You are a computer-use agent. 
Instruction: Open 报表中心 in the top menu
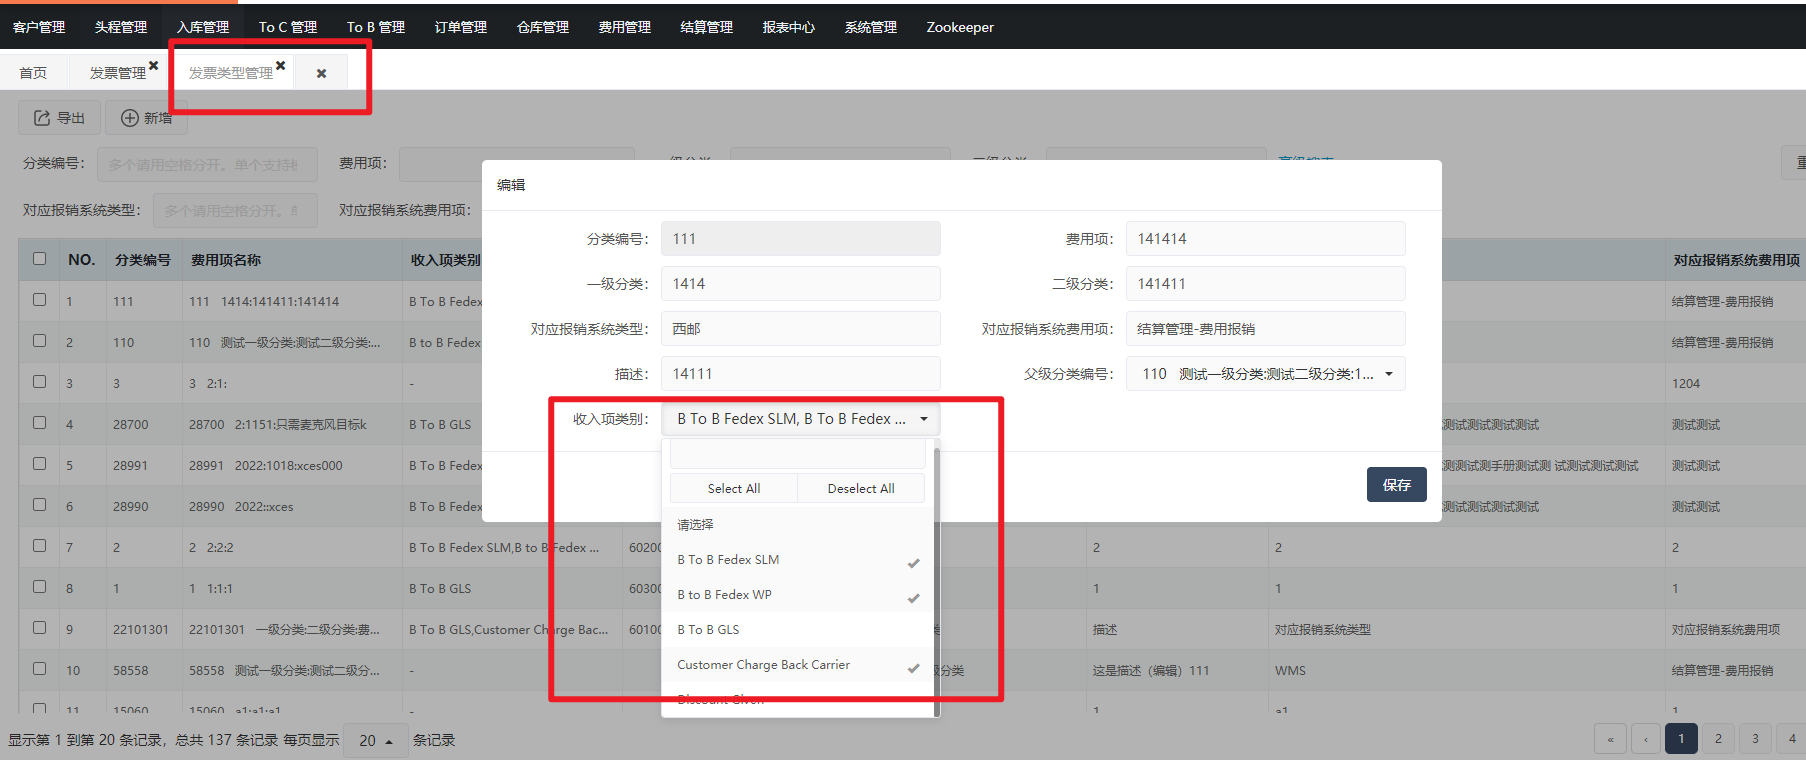[789, 27]
